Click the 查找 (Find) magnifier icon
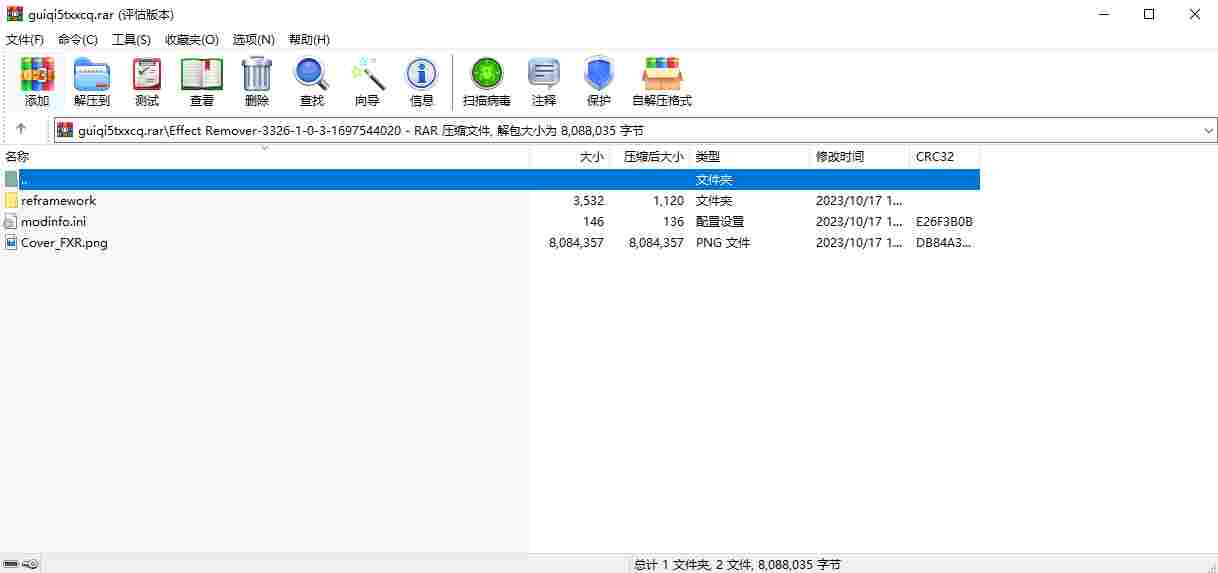The height and width of the screenshot is (573, 1218). (x=312, y=74)
